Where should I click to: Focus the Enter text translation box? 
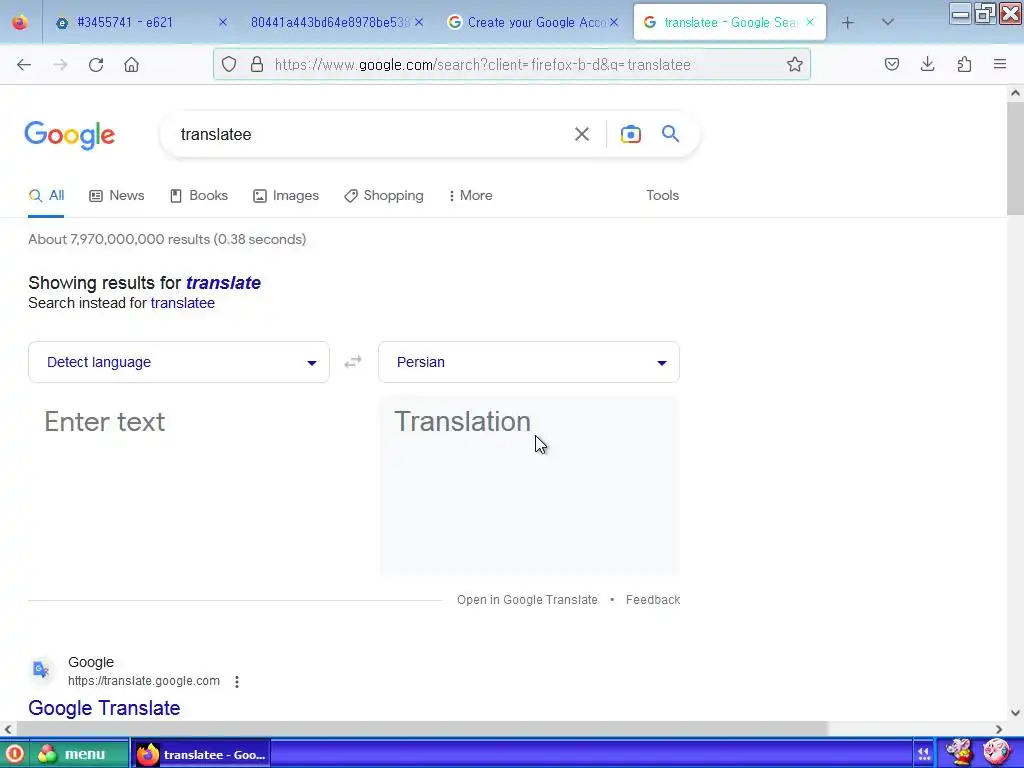tap(180, 487)
